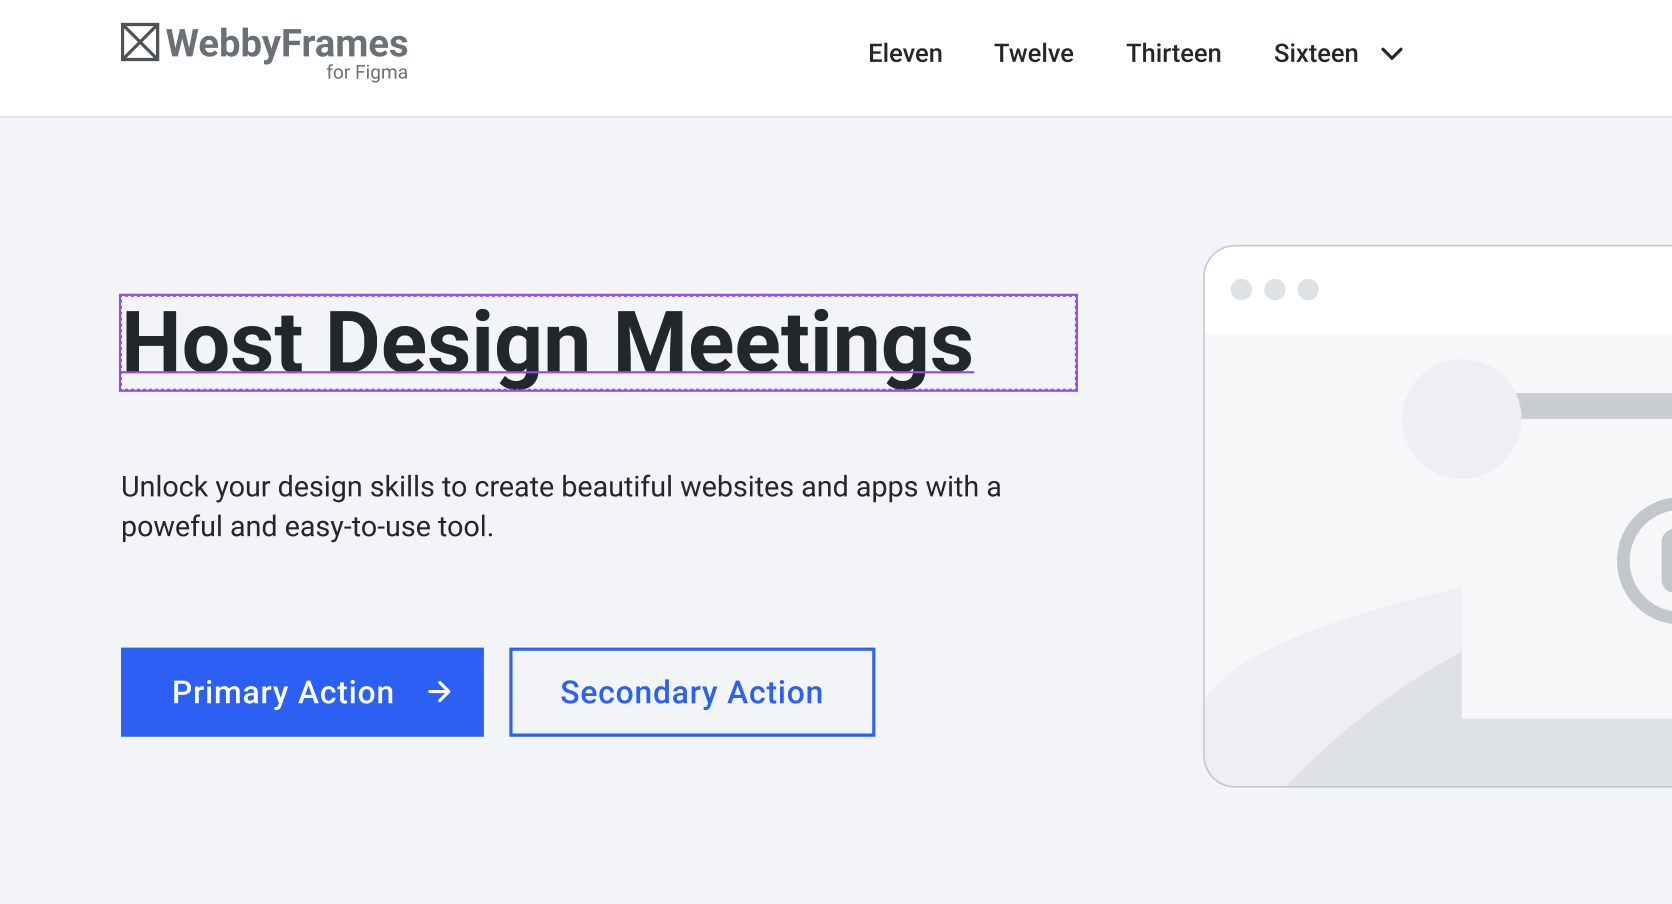Open the Eleven navigation item
Viewport: 1672px width, 904px height.
(905, 53)
